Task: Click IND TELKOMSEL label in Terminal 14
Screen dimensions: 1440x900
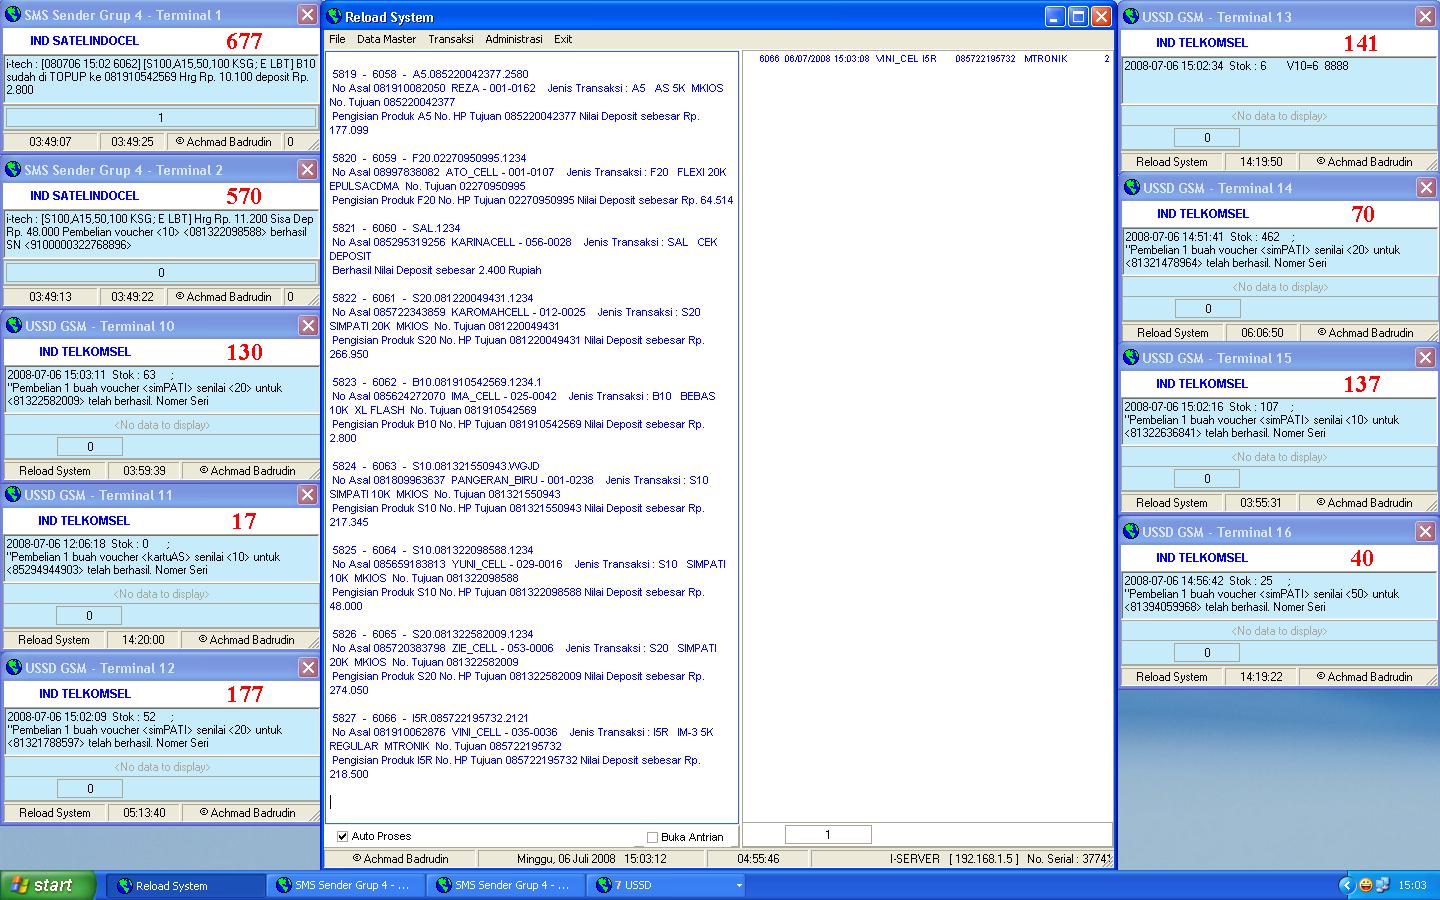Action: [1203, 214]
